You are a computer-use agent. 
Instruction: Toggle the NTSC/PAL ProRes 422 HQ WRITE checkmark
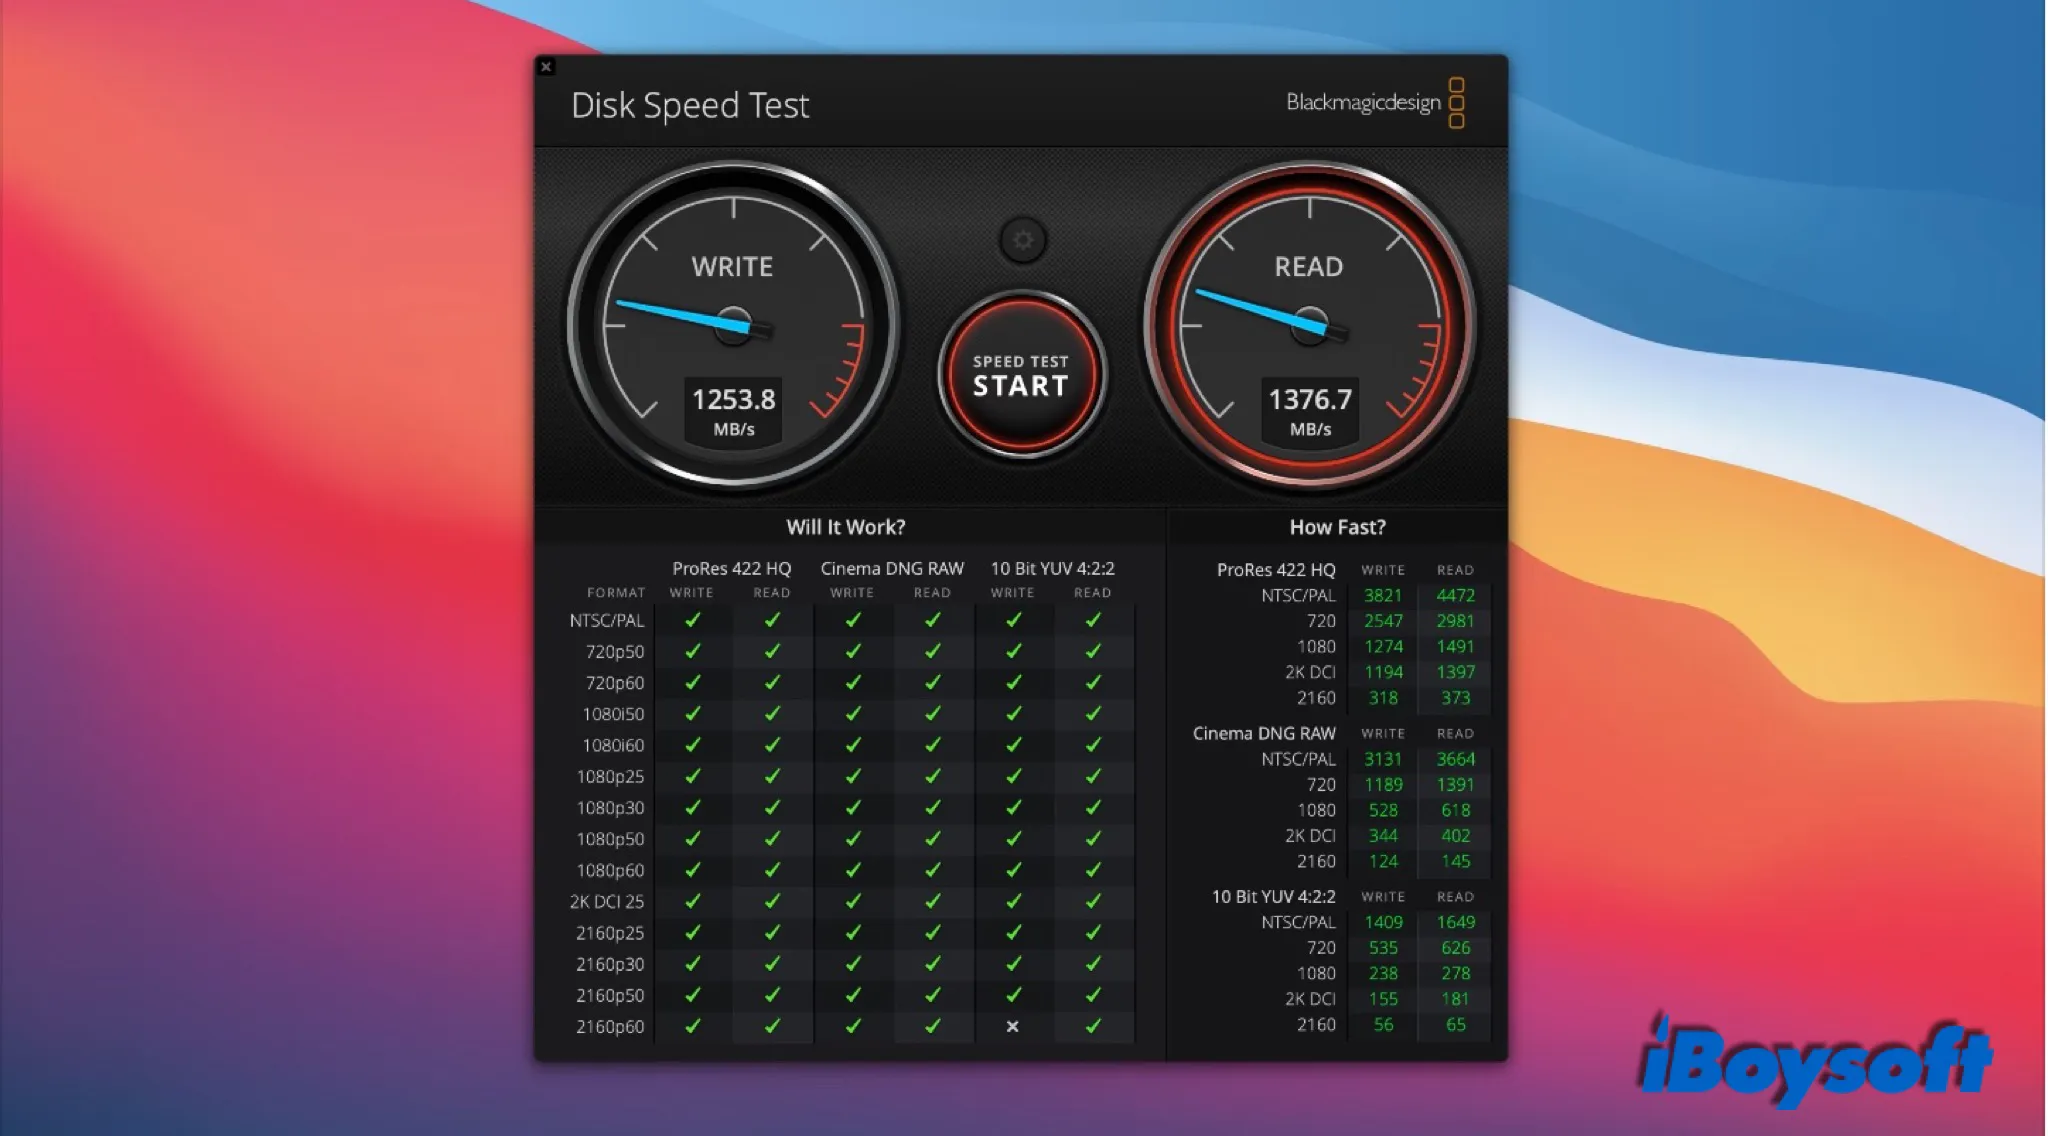(690, 620)
